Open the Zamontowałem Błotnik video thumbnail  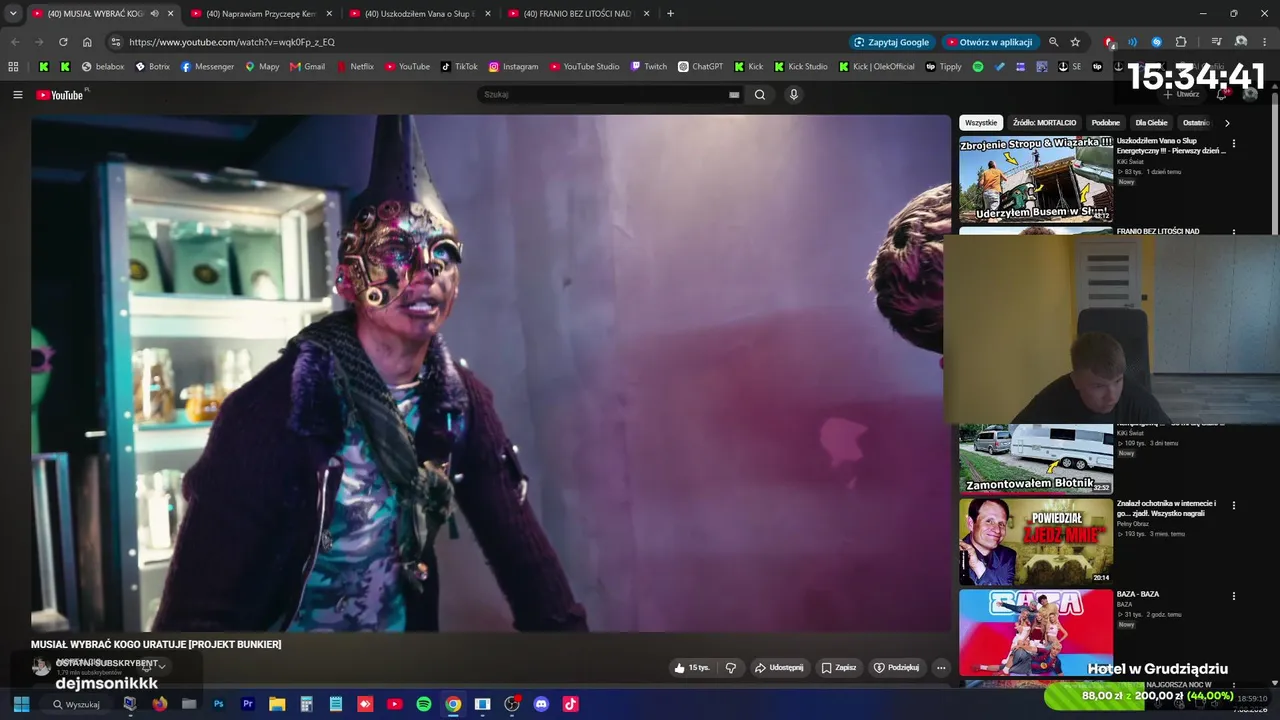[1036, 459]
